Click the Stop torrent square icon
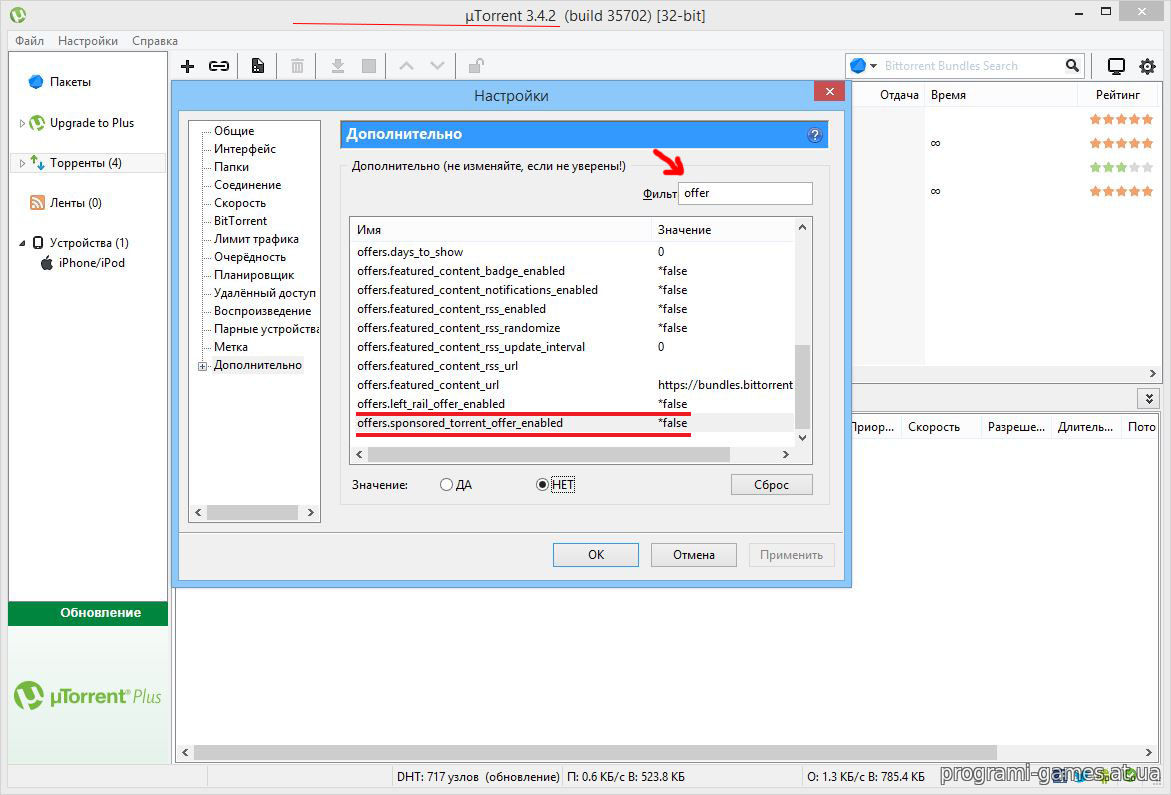Image resolution: width=1171 pixels, height=795 pixels. tap(369, 66)
